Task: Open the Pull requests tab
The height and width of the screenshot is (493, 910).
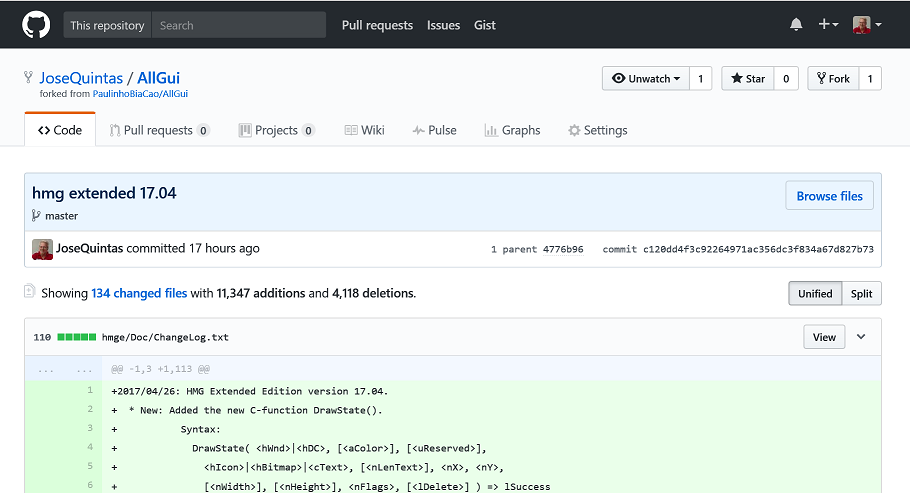Action: [x=159, y=130]
